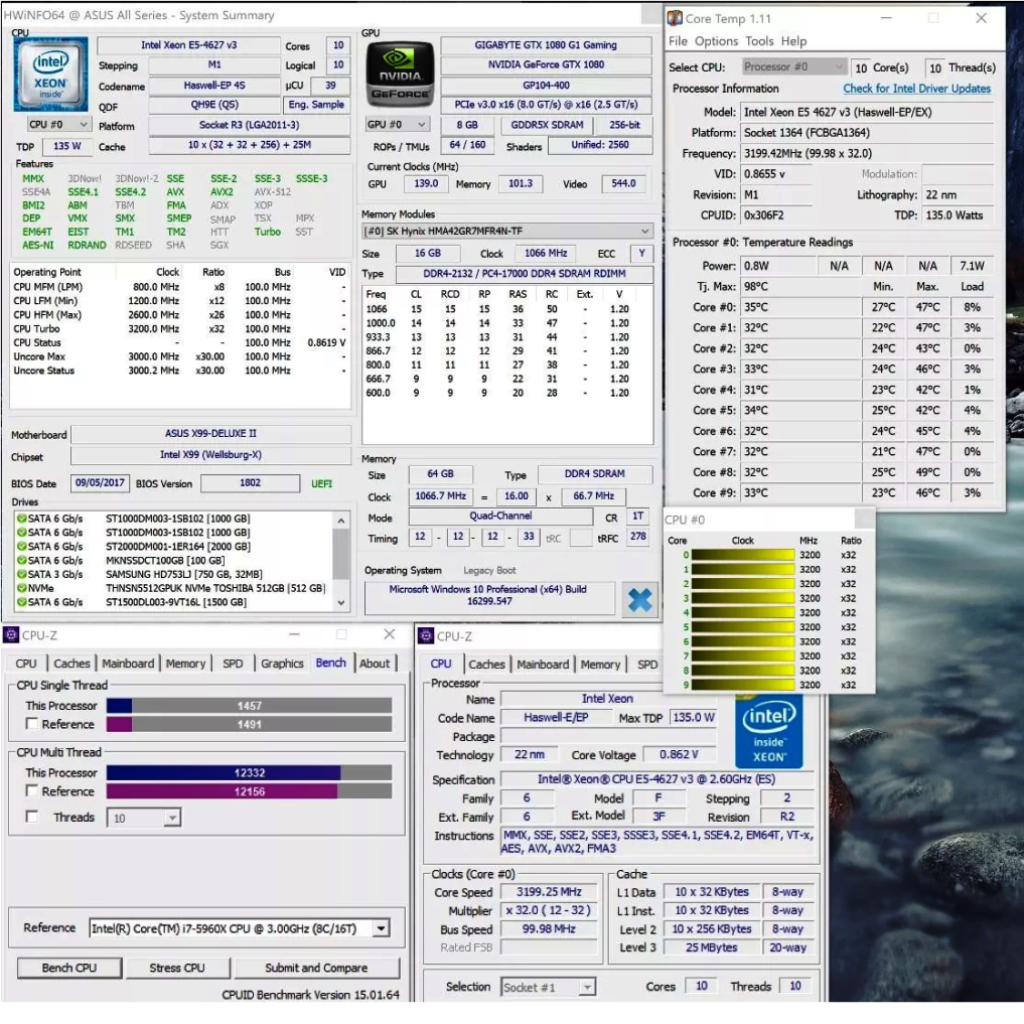Open Mainboard tab in the CPU-Z Bench window

pos(128,664)
